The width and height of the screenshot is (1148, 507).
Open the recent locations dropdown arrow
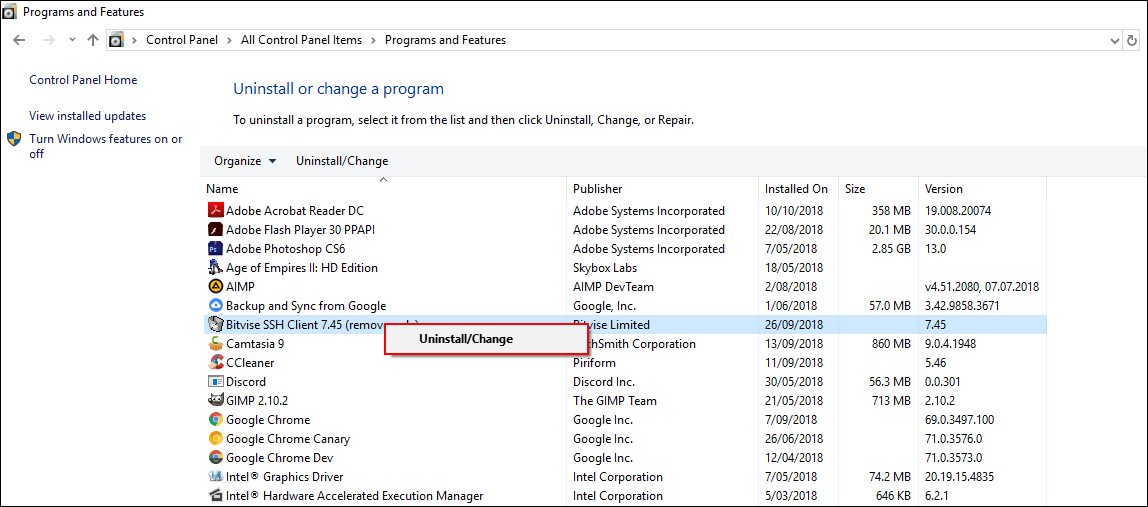[x=72, y=40]
